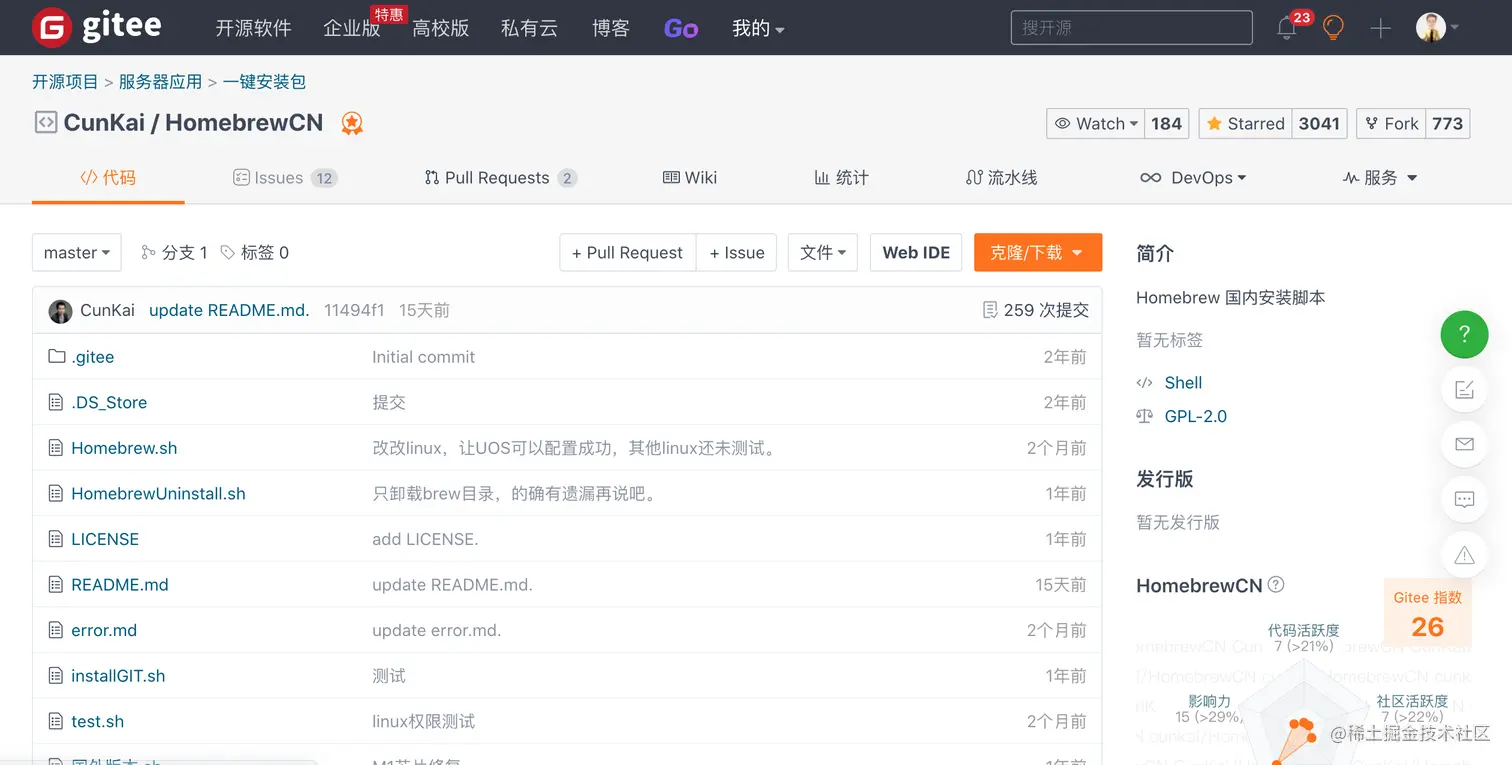Screen dimensions: 1512x765
Task: Open commit 11494f1
Action: coord(354,310)
